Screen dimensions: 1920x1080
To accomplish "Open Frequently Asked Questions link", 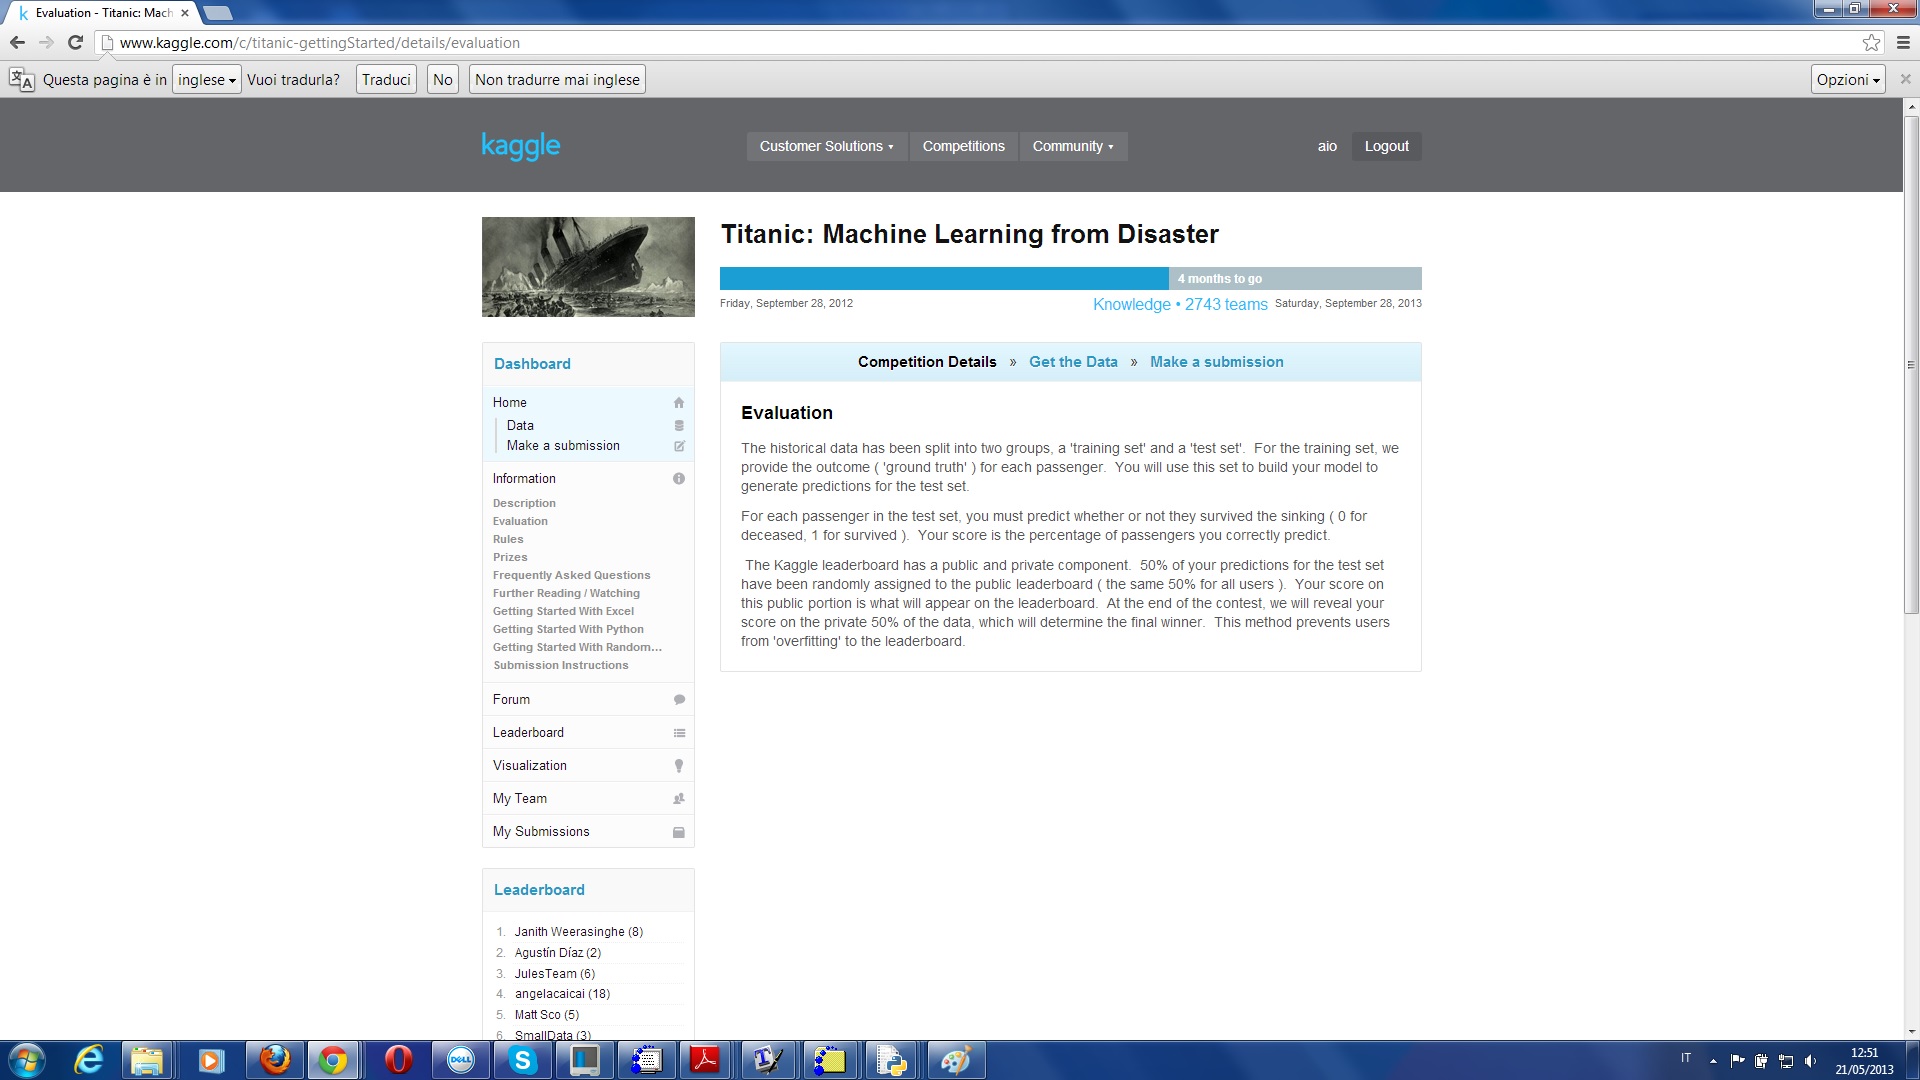I will (x=571, y=575).
